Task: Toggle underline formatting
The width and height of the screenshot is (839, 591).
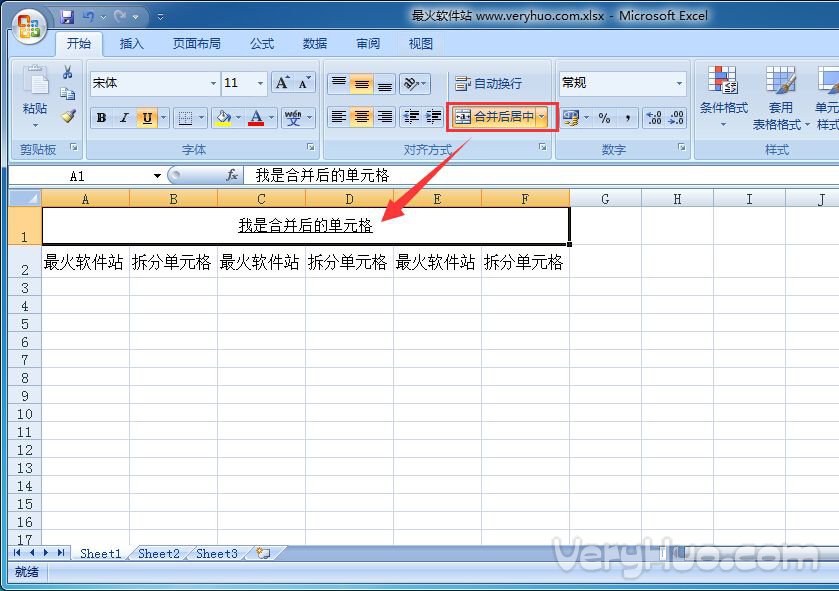Action: click(x=147, y=118)
